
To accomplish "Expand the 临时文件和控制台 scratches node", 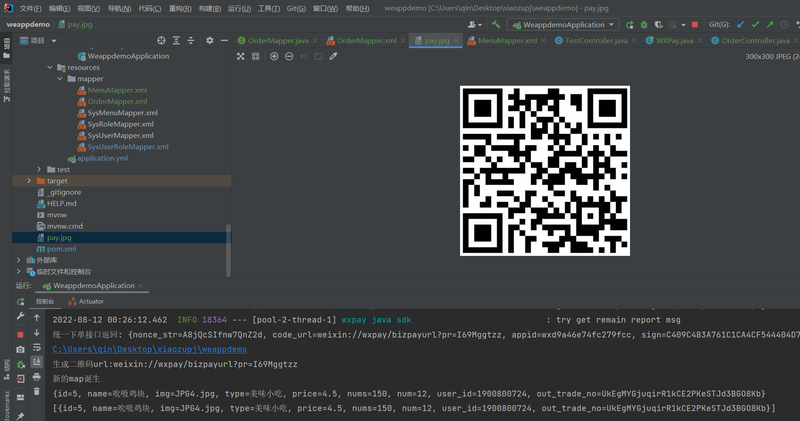I will [19, 271].
